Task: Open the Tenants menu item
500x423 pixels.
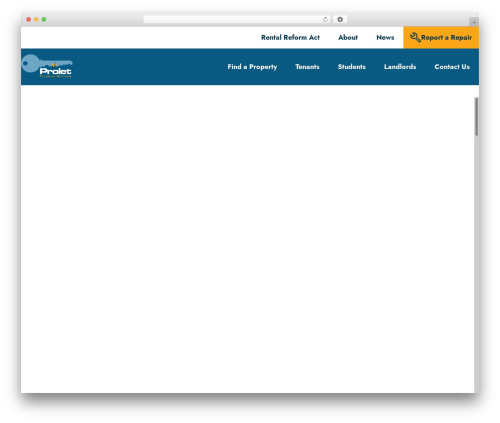Action: [x=307, y=67]
